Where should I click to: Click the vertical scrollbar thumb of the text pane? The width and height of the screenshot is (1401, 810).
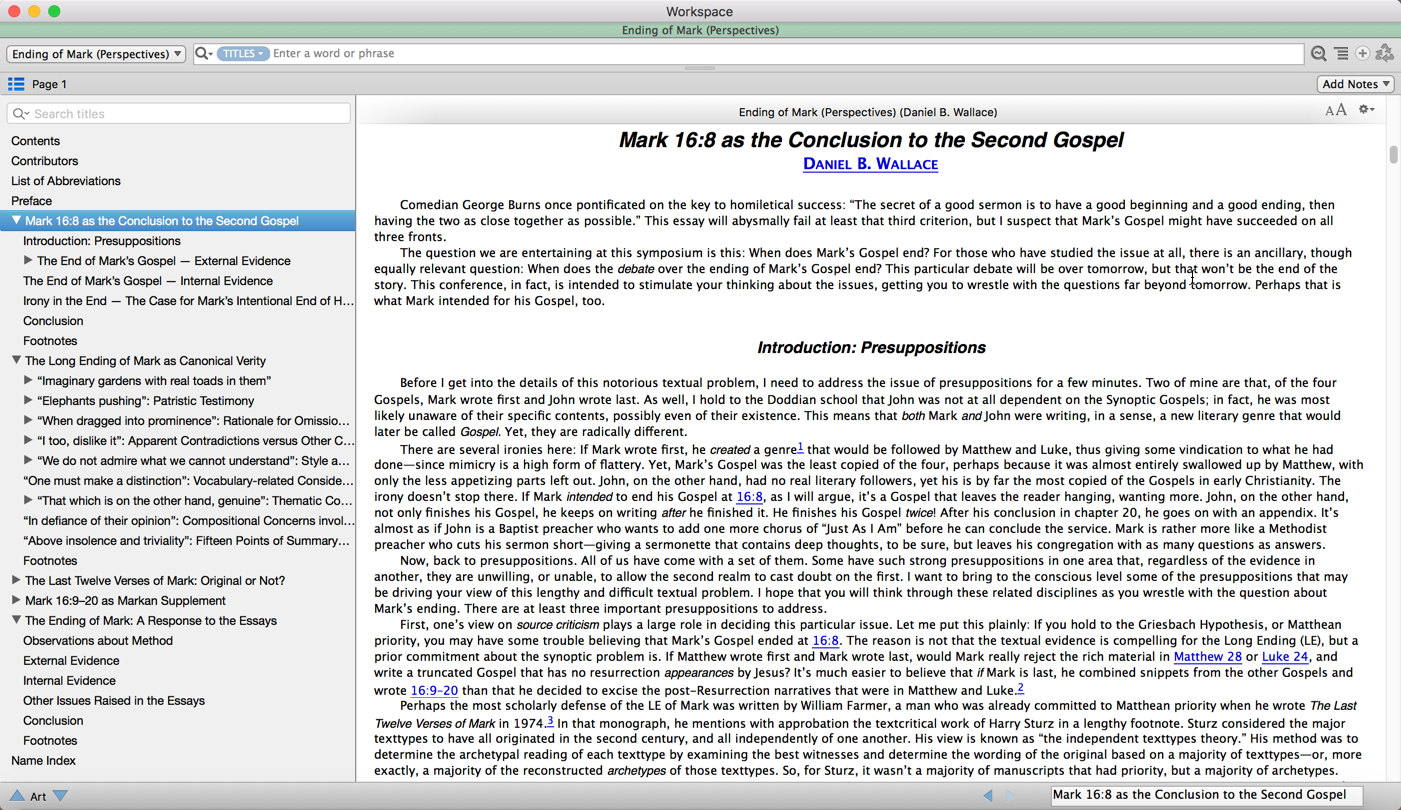1393,155
